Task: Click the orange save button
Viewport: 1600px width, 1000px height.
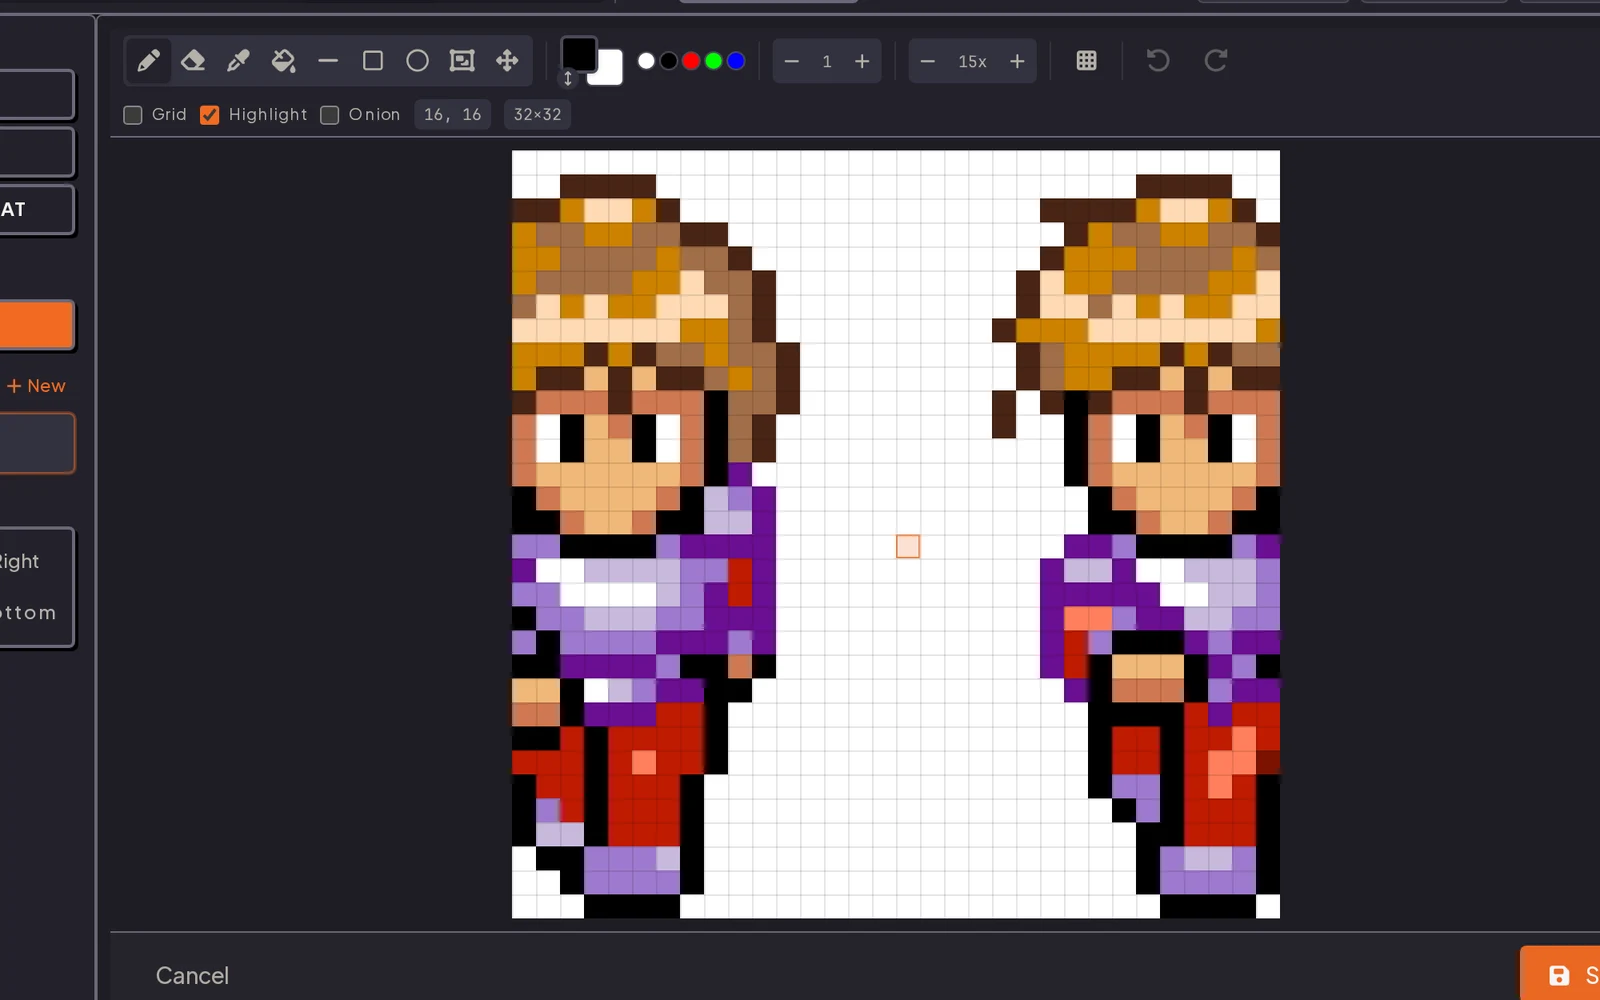Action: click(1560, 973)
